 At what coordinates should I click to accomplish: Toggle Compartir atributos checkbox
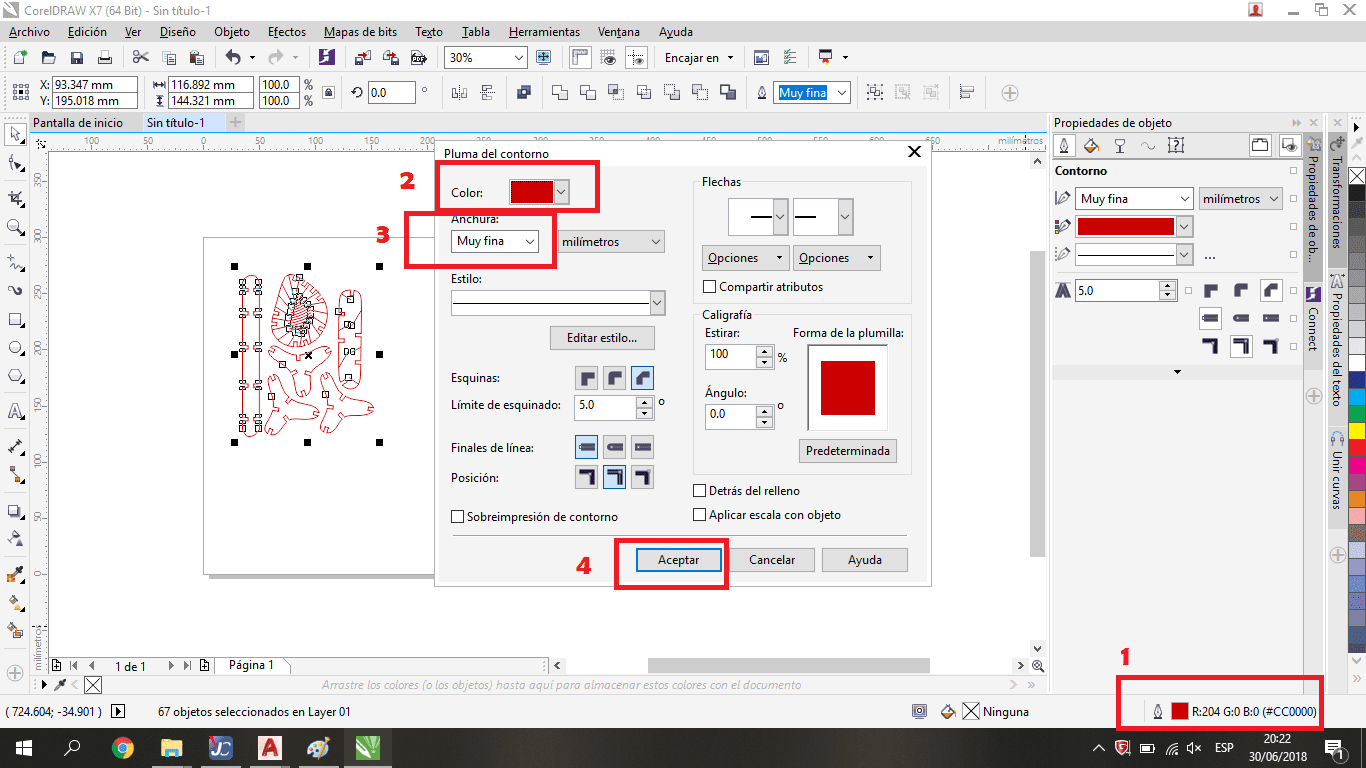click(710, 287)
